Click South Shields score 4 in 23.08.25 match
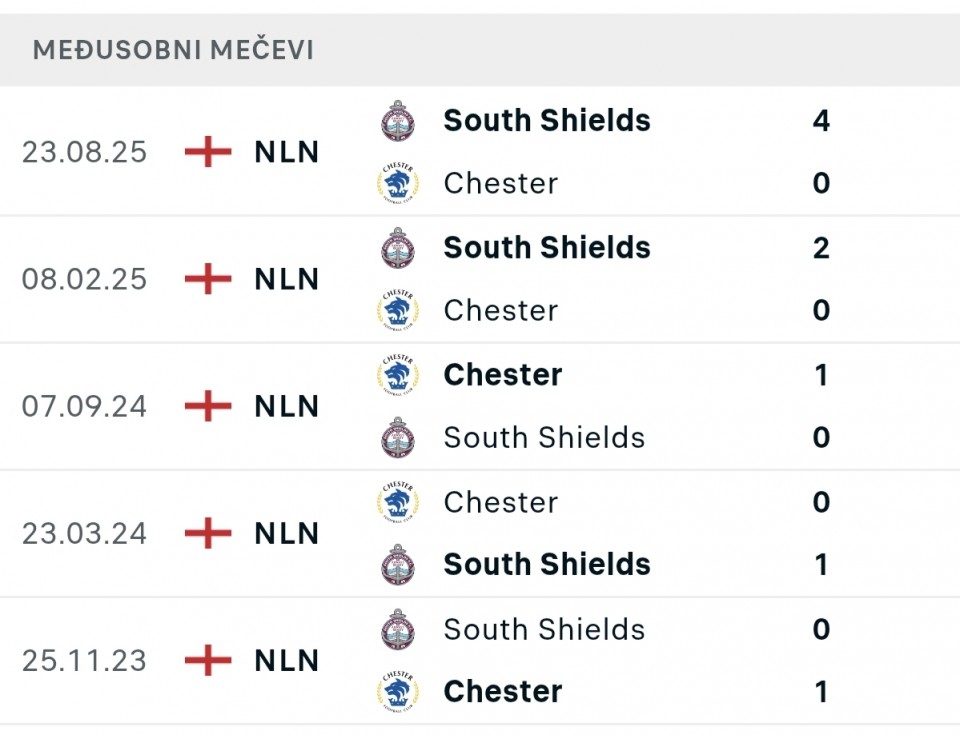Screen dimensions: 960x735 (821, 121)
